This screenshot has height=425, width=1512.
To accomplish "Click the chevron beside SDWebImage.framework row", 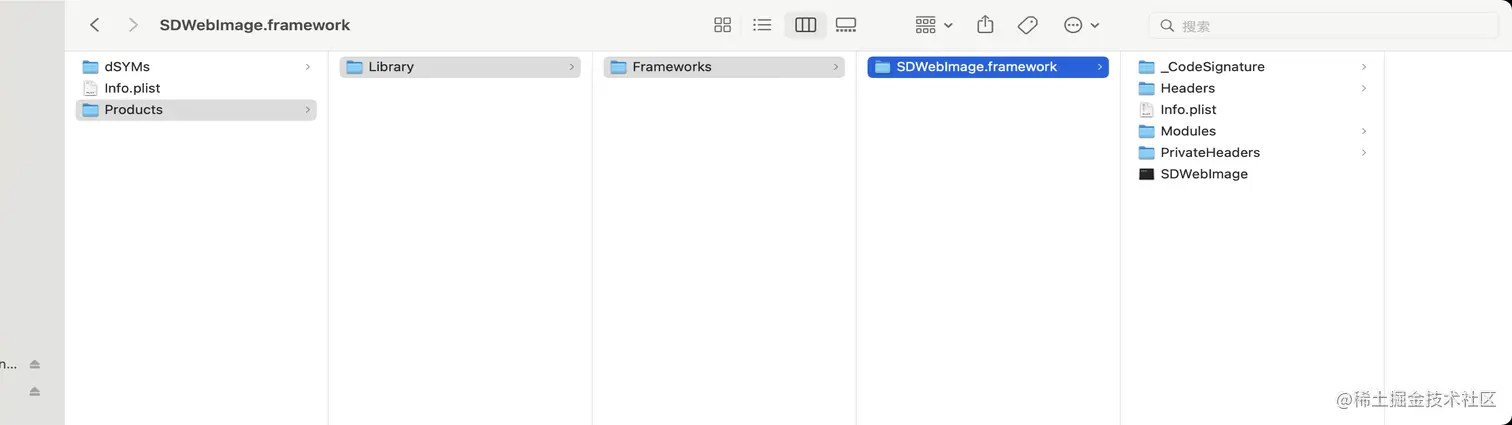I will [1099, 67].
